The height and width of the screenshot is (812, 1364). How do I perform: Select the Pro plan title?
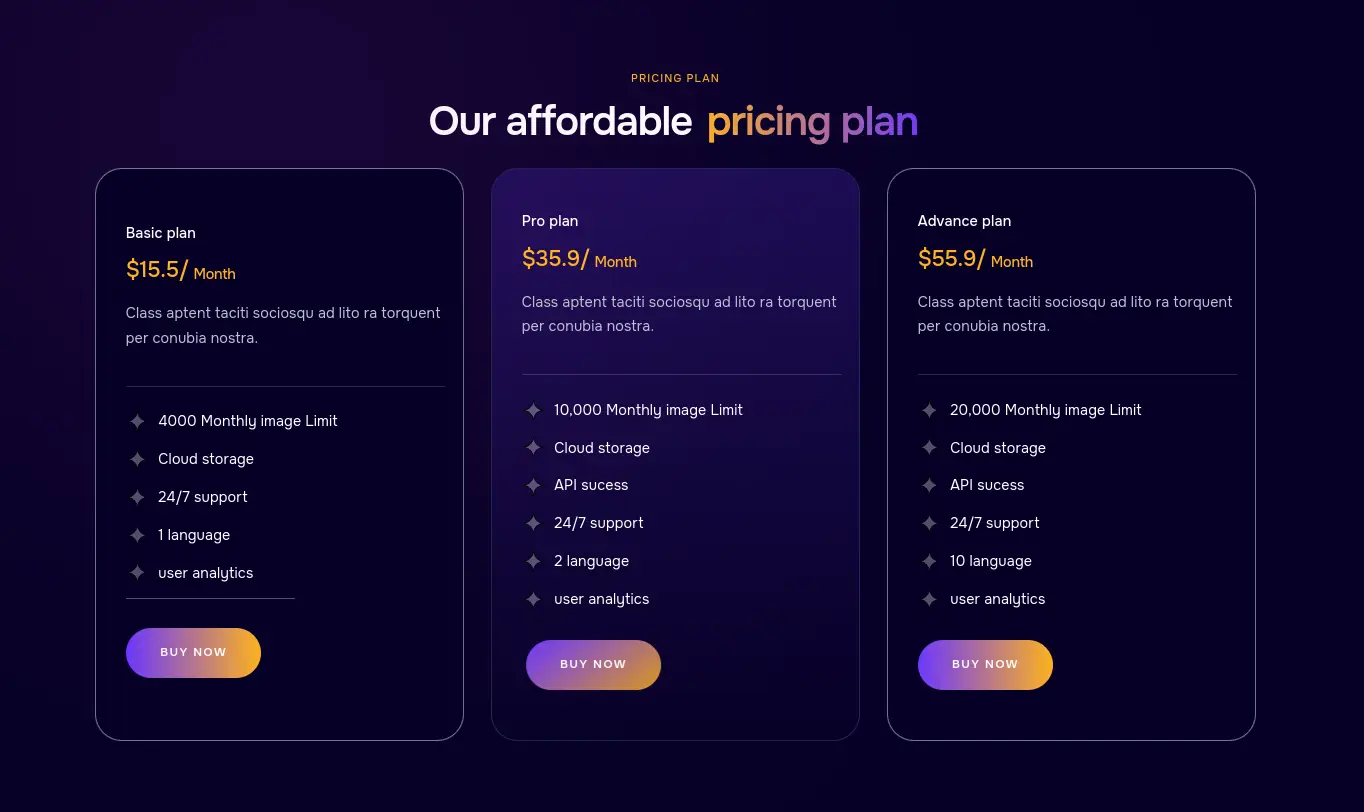[x=550, y=221]
